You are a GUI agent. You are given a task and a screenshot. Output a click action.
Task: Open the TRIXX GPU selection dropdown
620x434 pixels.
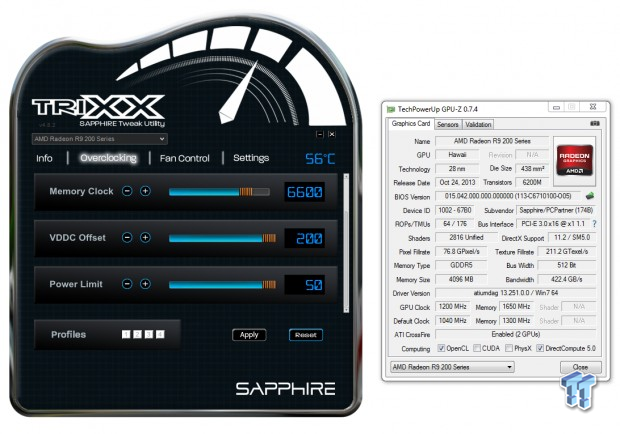(x=100, y=139)
